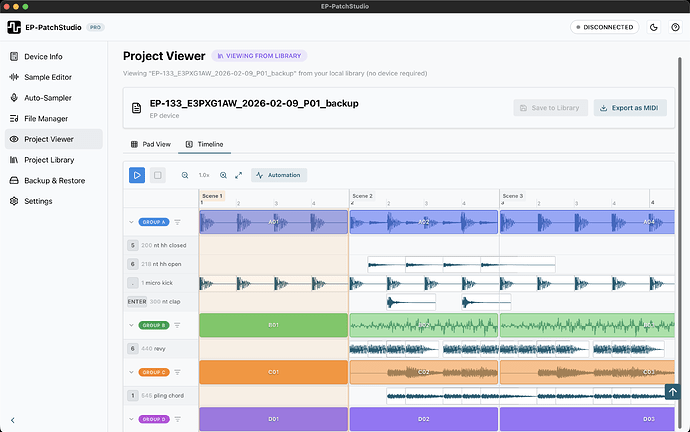This screenshot has height=432, width=690.
Task: Click the fit-to-view expand arrows icon
Action: click(x=238, y=175)
